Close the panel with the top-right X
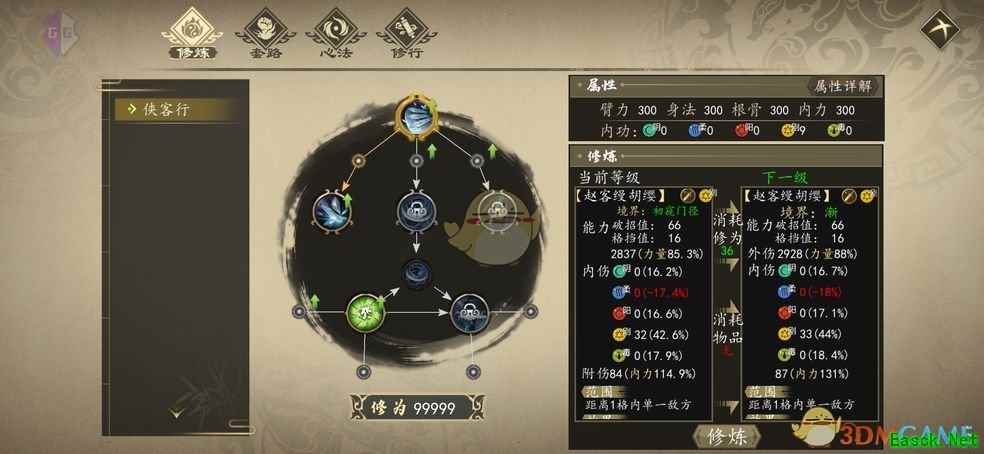This screenshot has height=454, width=984. click(939, 29)
